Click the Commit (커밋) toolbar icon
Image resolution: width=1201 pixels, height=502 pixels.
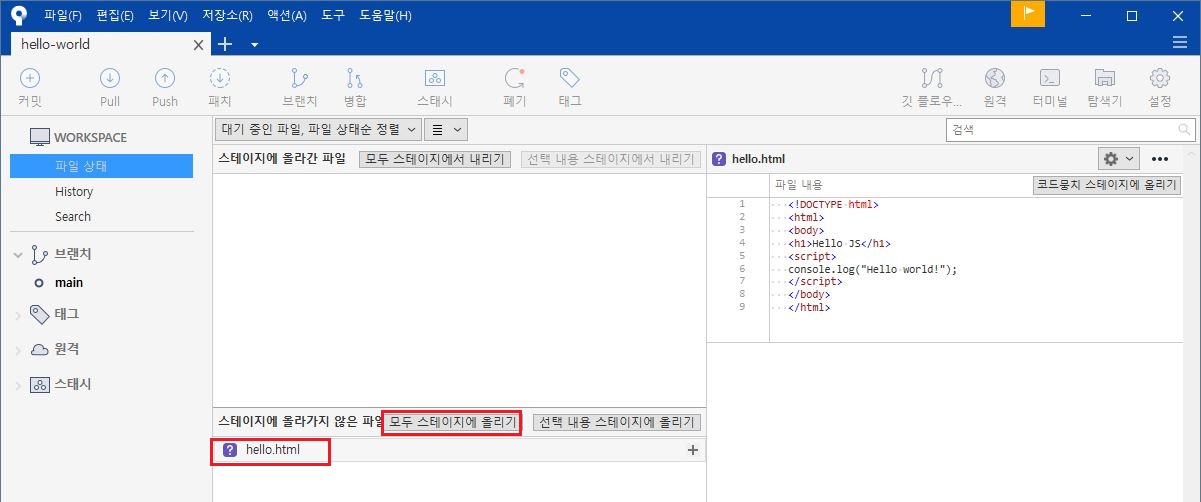(x=30, y=78)
